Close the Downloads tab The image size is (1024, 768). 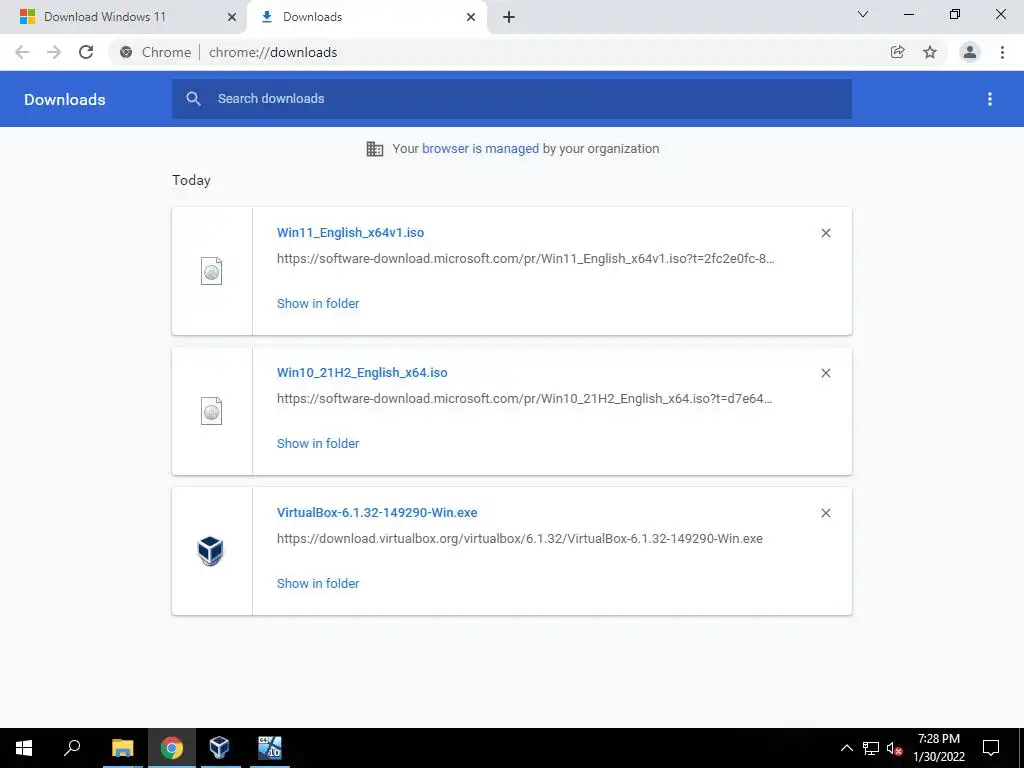[471, 17]
